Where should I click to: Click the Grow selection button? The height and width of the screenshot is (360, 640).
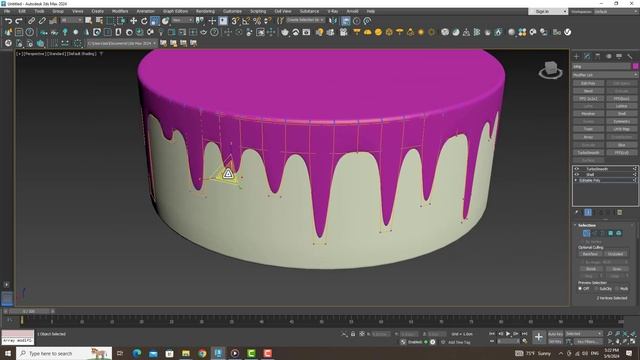click(x=616, y=269)
